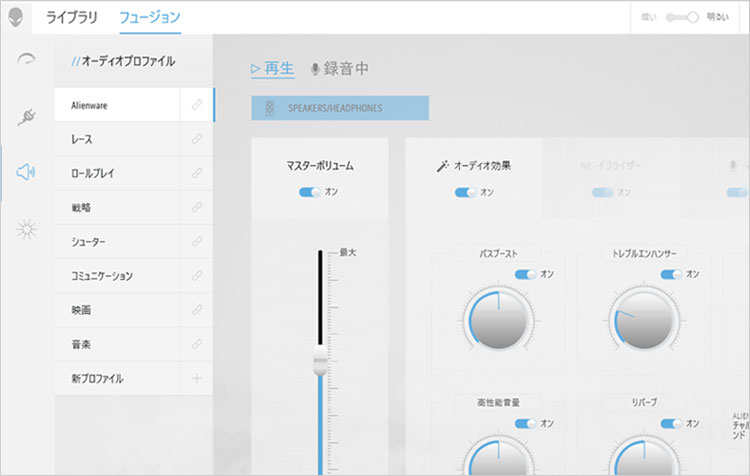Image resolution: width=750 pixels, height=476 pixels.
Task: Click the magic wand オーディオ効果 icon
Action: point(442,166)
